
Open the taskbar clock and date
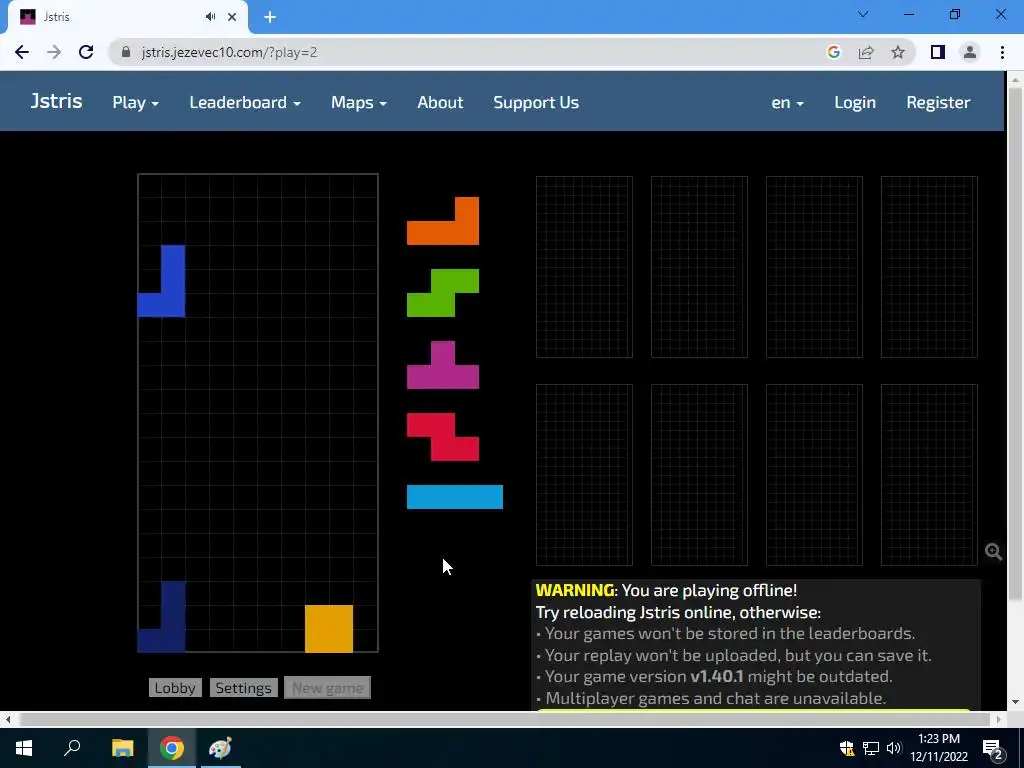(x=939, y=748)
